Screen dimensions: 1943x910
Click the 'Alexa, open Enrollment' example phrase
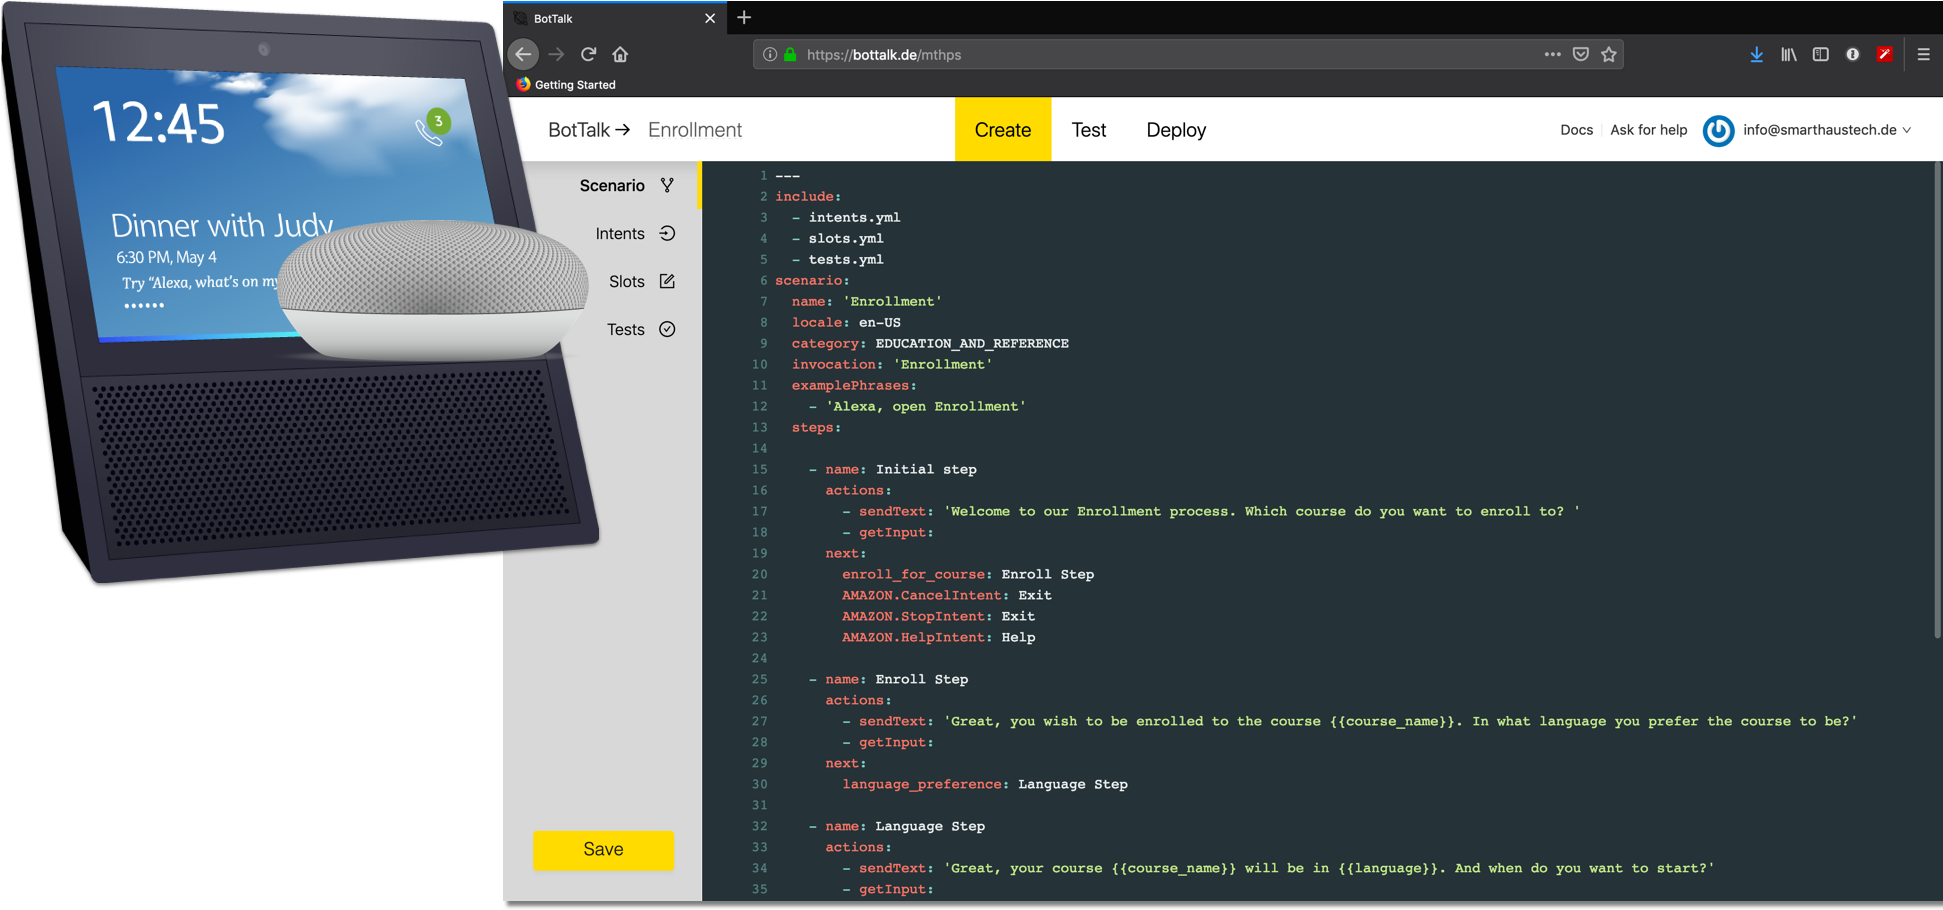[917, 406]
